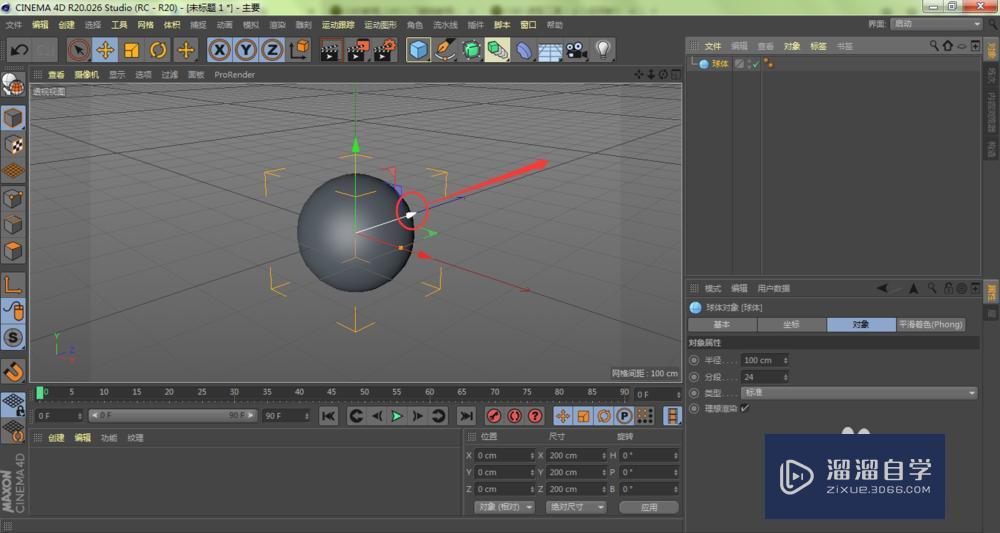Open the 用户数据 menu in attributes panel
This screenshot has width=1000, height=533.
(773, 289)
